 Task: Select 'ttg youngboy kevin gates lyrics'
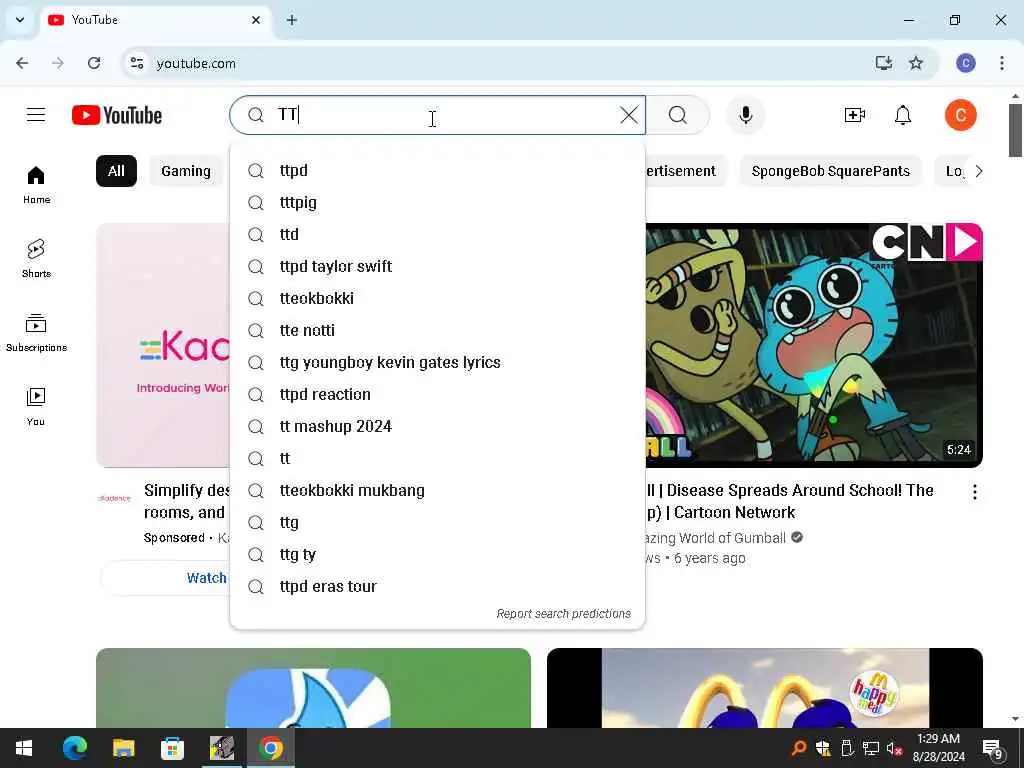pos(438,362)
